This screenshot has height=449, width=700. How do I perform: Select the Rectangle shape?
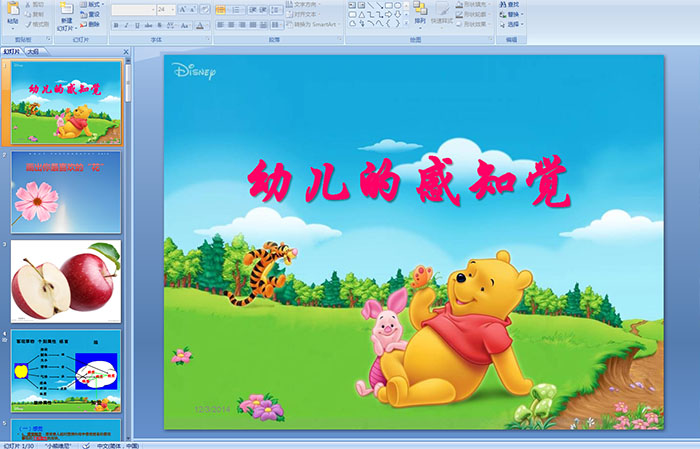pos(388,5)
